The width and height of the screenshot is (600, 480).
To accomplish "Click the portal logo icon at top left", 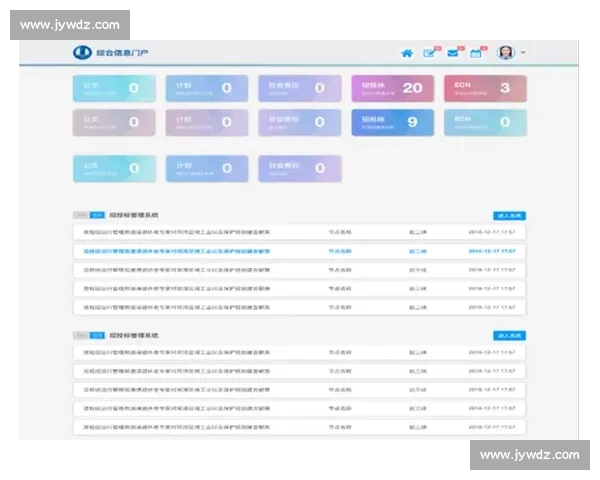I will pyautogui.click(x=81, y=53).
